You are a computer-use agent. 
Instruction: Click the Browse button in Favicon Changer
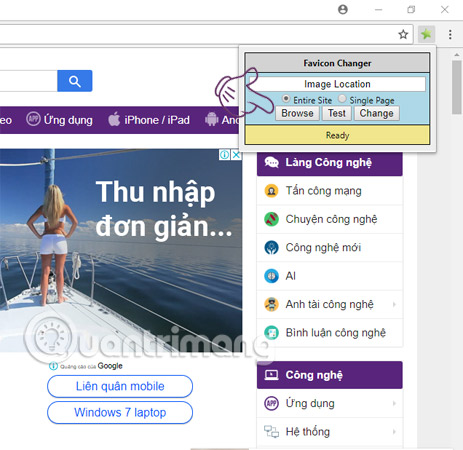pyautogui.click(x=297, y=113)
